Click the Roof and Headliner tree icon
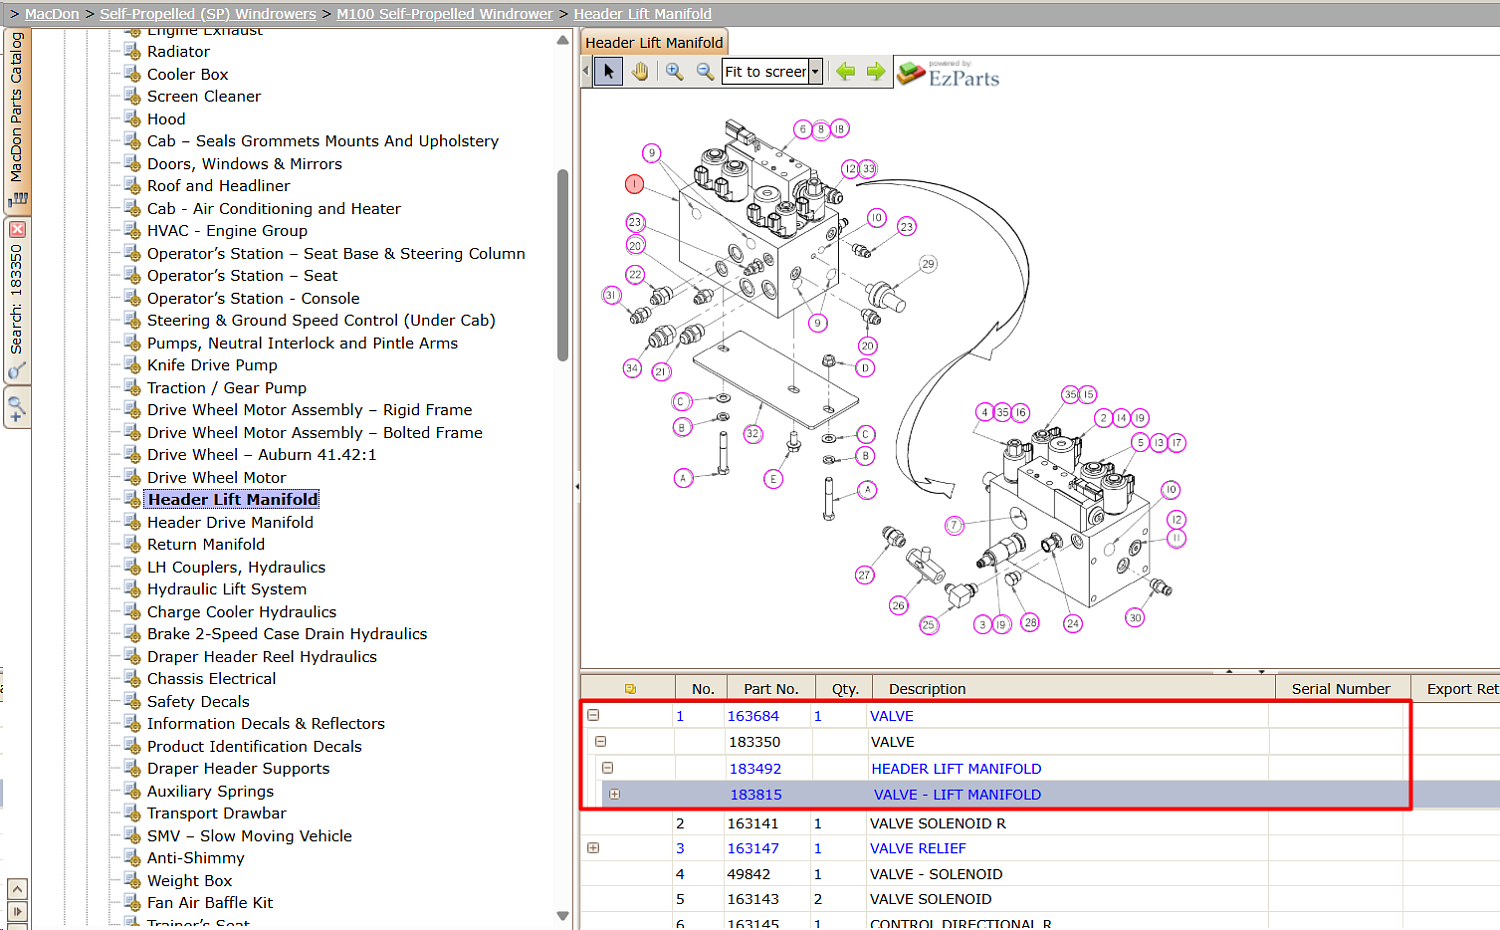1500x930 pixels. click(132, 186)
